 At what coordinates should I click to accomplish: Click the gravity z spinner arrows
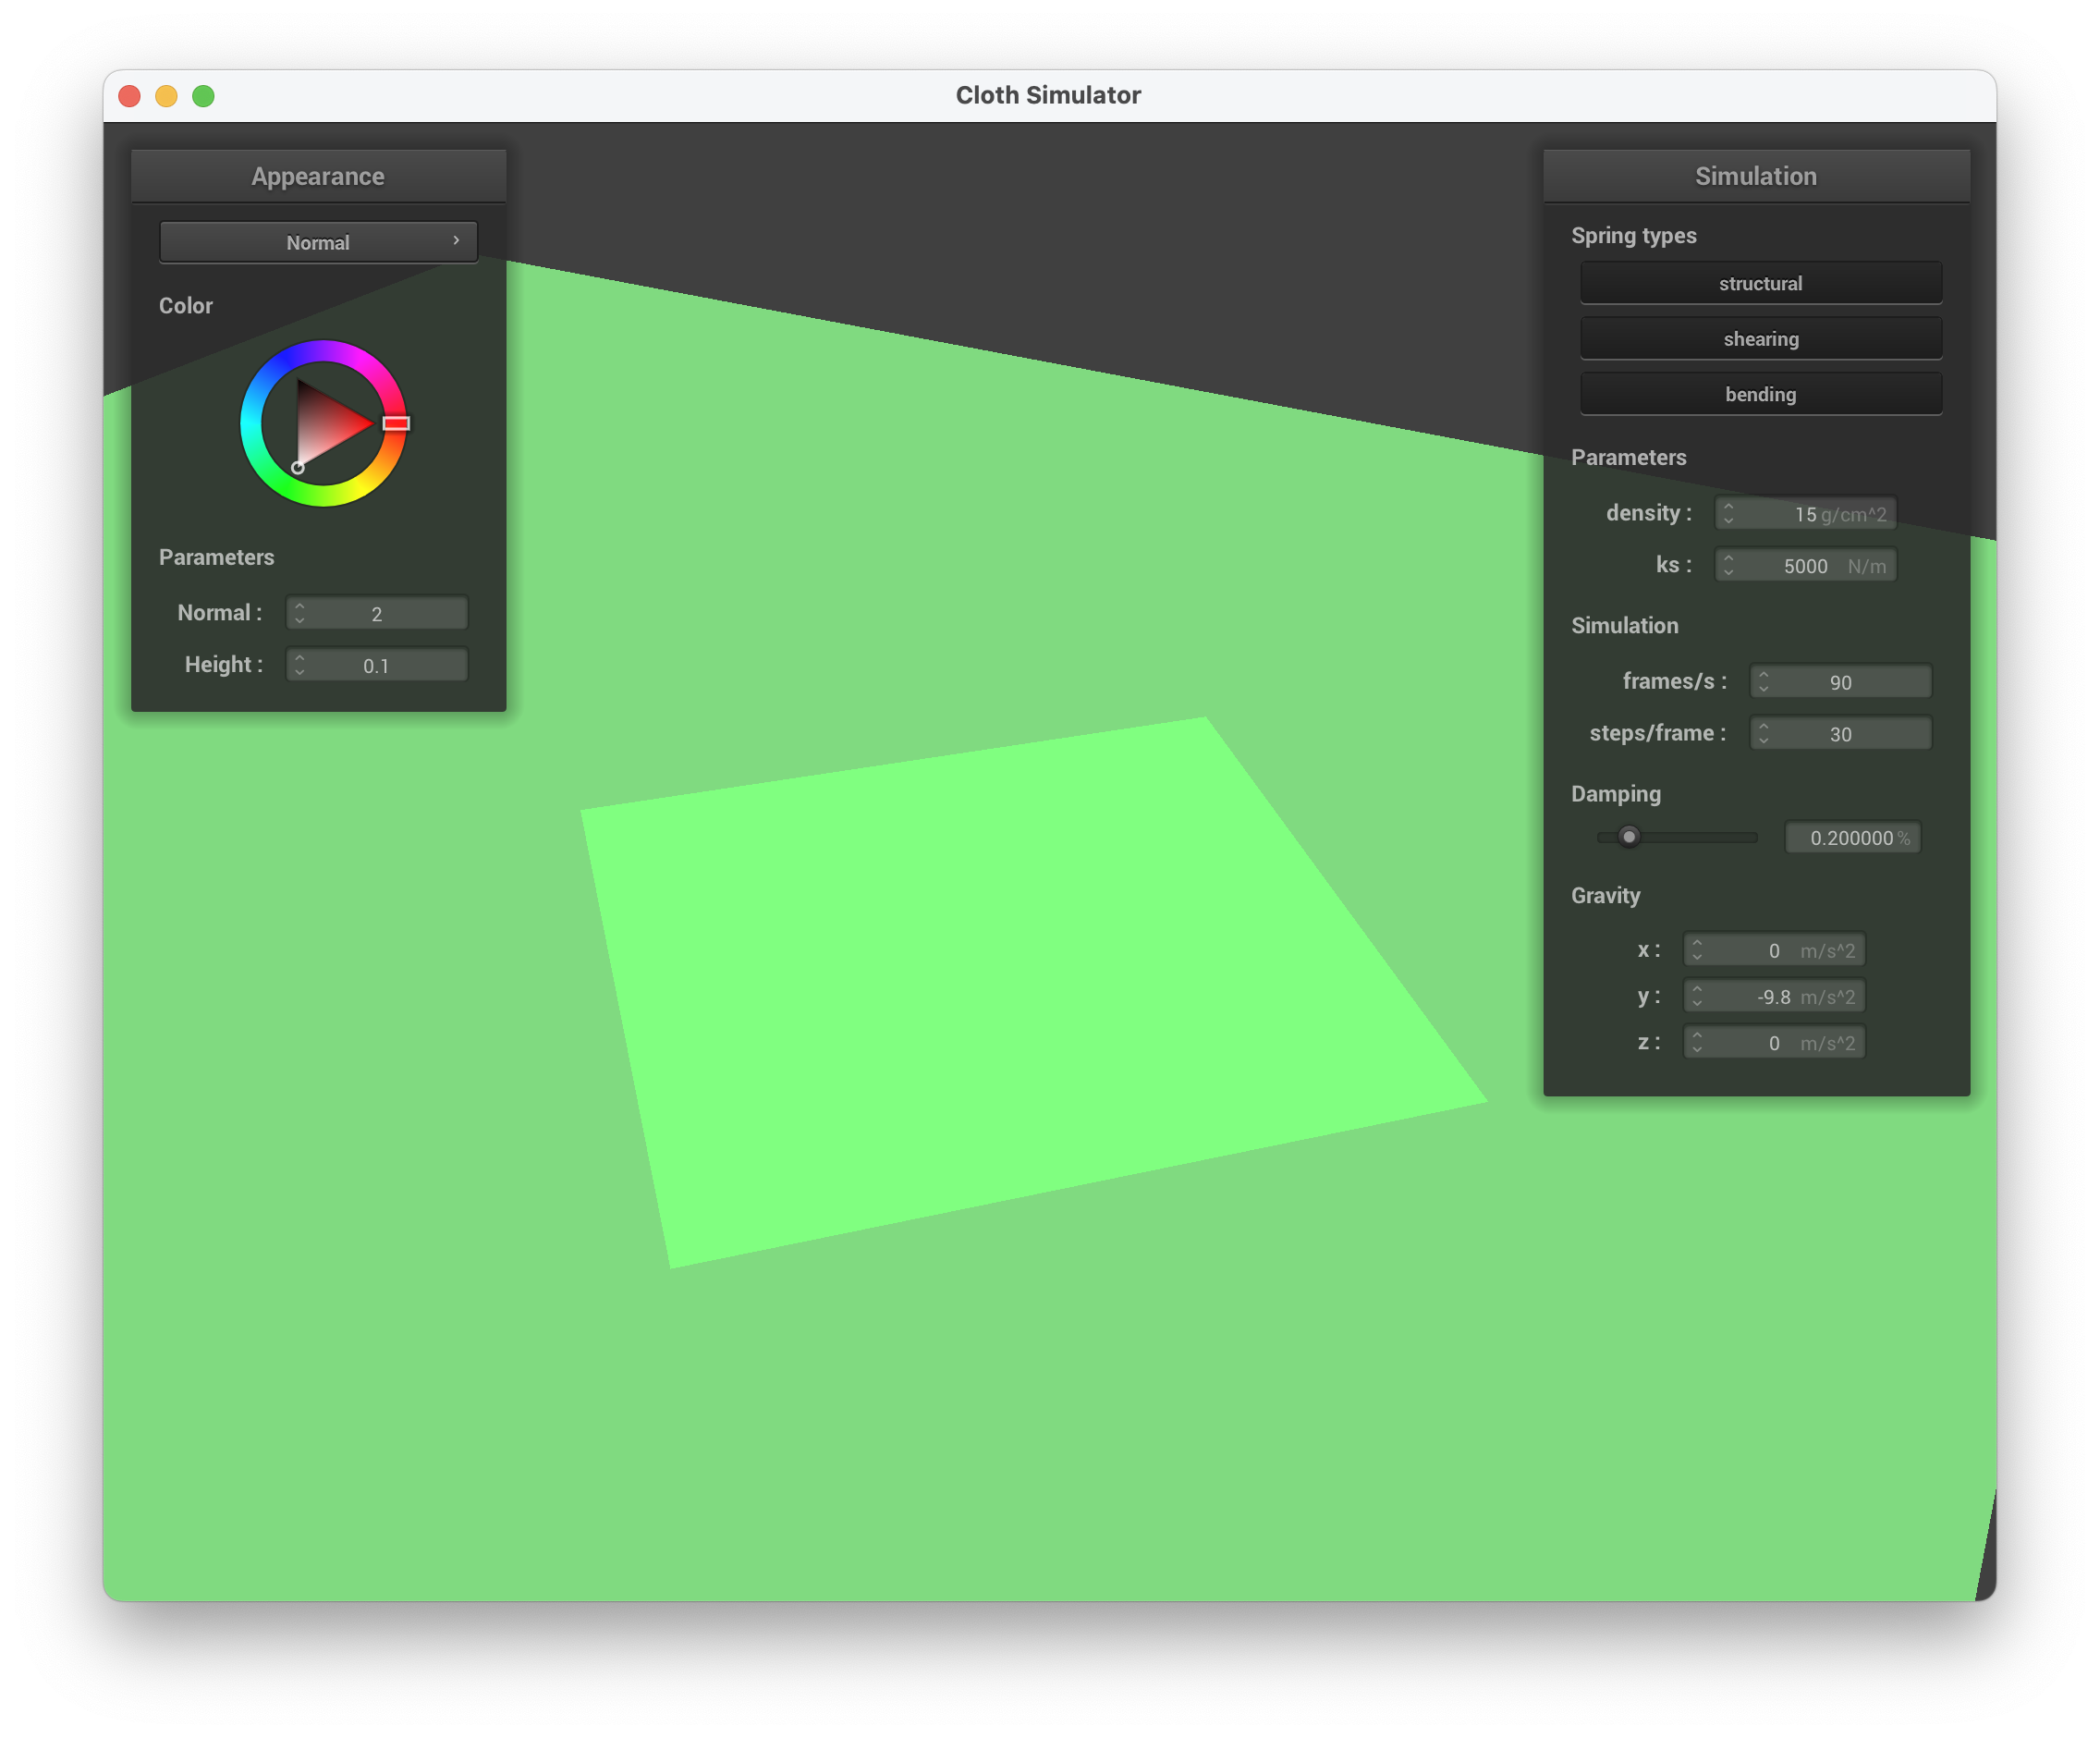coord(1697,1043)
